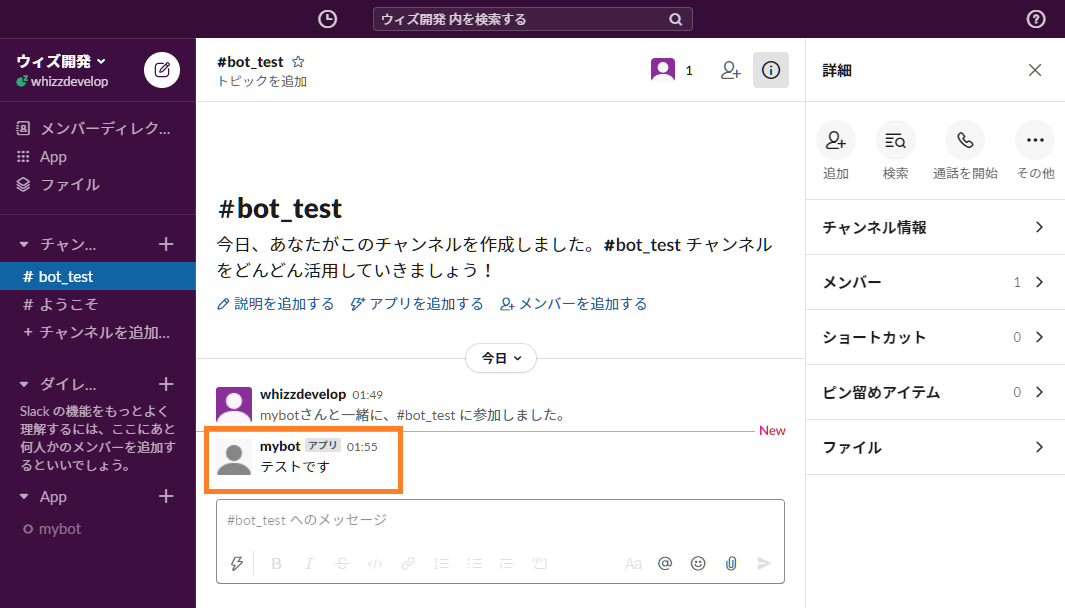Open the history clock icon at the top

click(326, 18)
